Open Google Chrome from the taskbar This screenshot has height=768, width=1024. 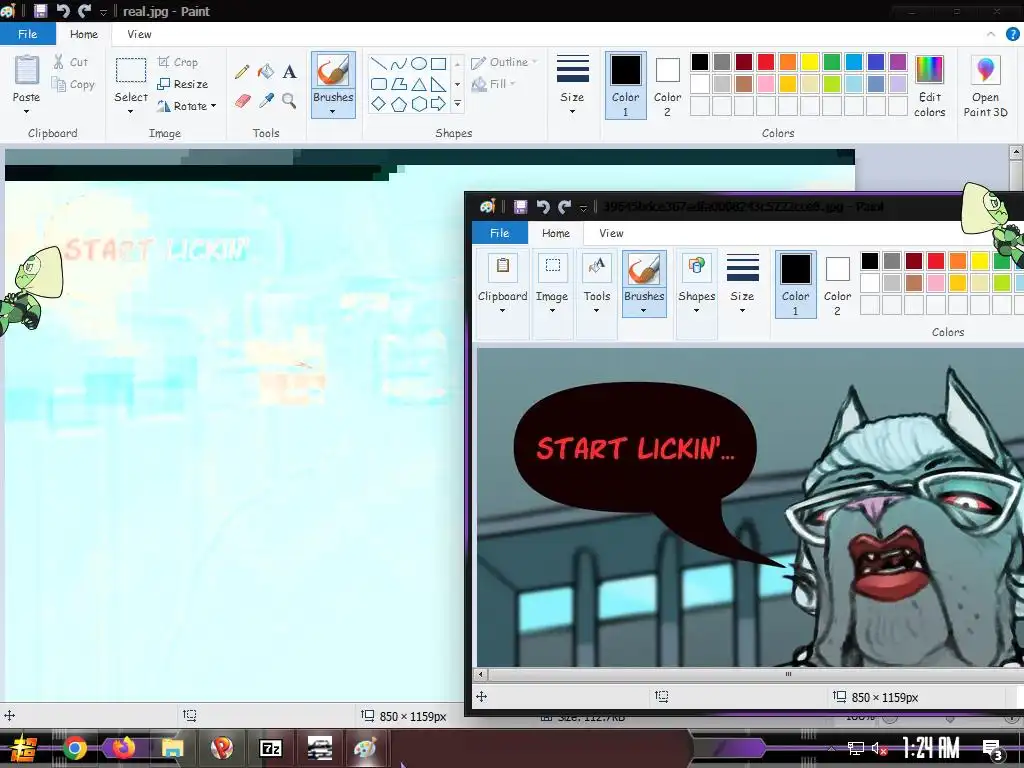point(74,748)
